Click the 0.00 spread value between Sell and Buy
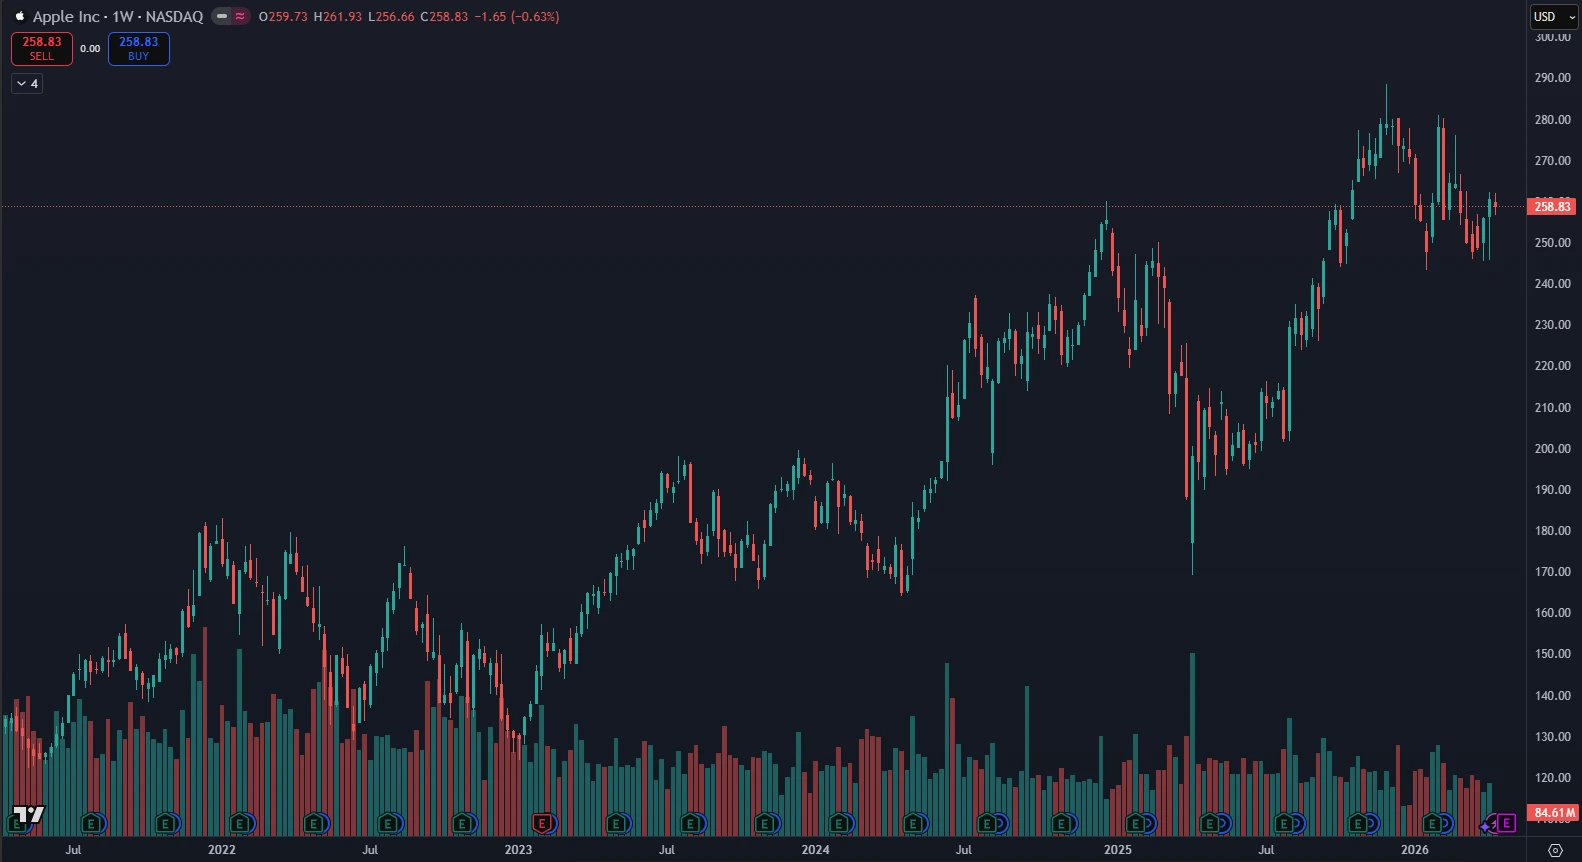 (x=90, y=49)
